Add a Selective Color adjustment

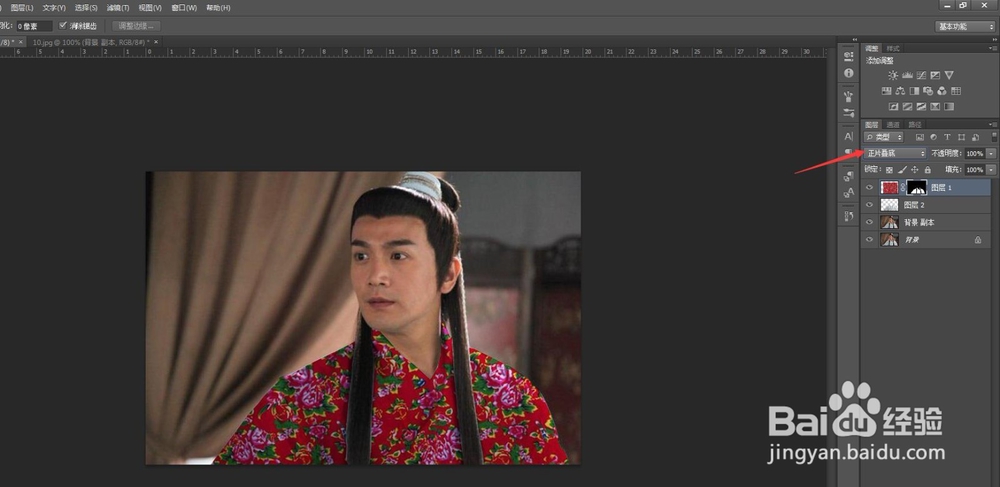936,106
